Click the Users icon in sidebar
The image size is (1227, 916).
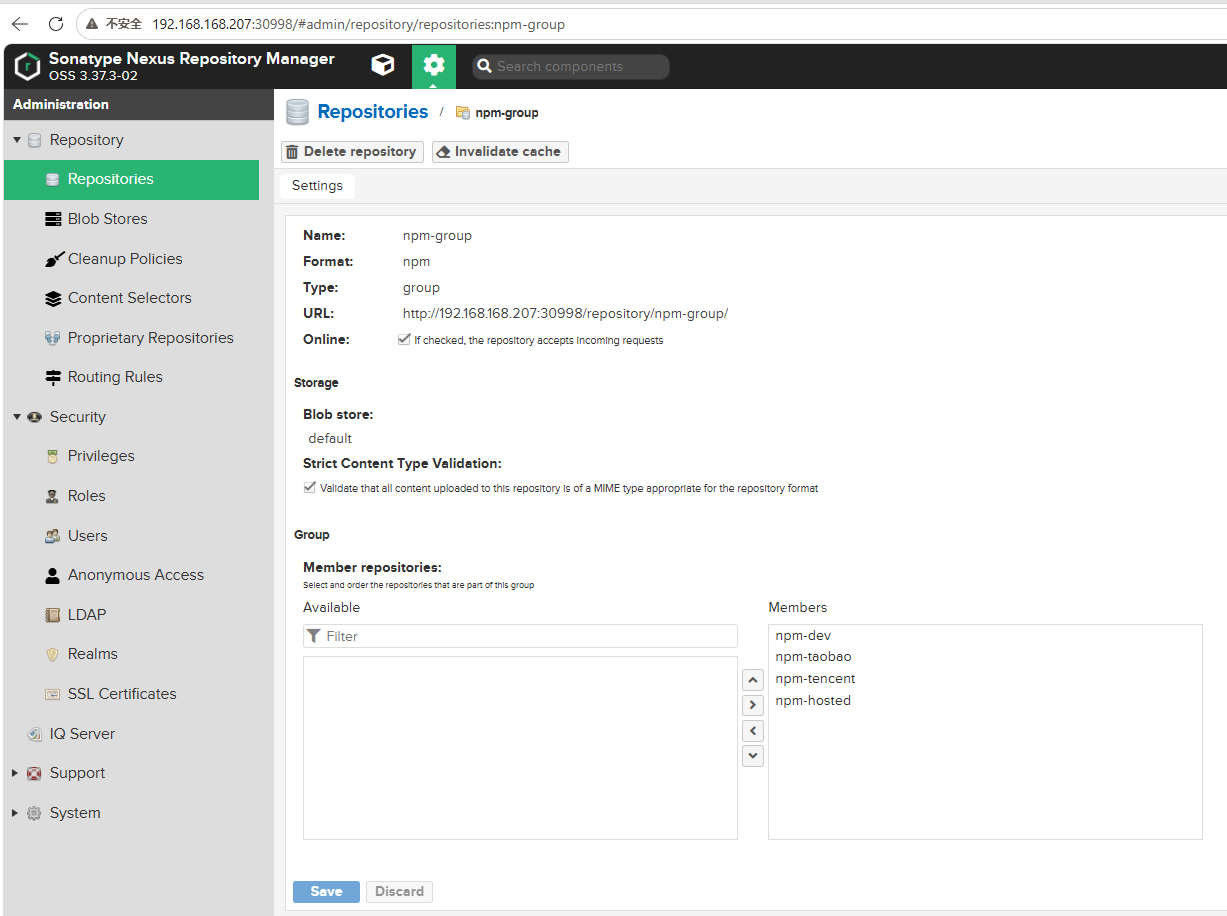(53, 536)
